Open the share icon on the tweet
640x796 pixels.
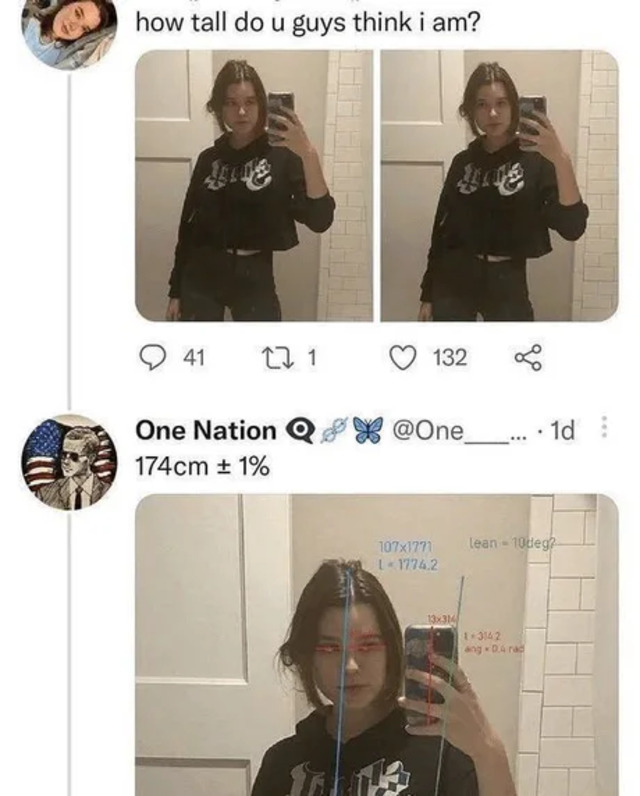[527, 358]
